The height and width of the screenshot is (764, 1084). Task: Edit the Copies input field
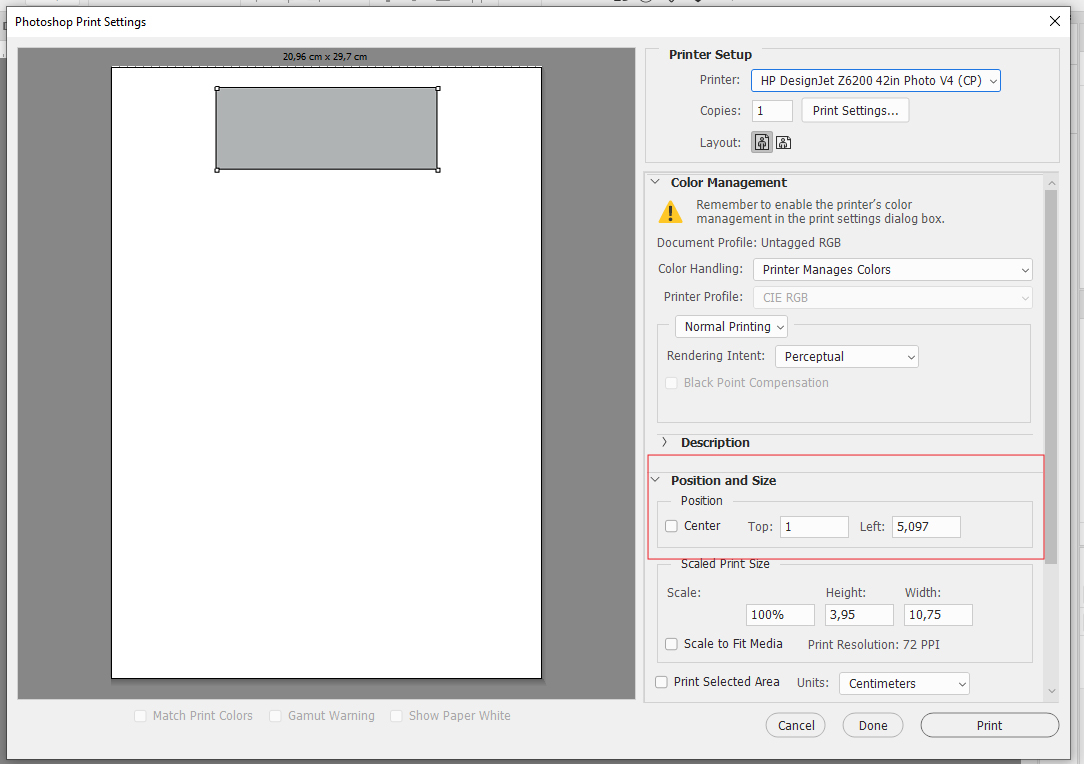[x=772, y=110]
